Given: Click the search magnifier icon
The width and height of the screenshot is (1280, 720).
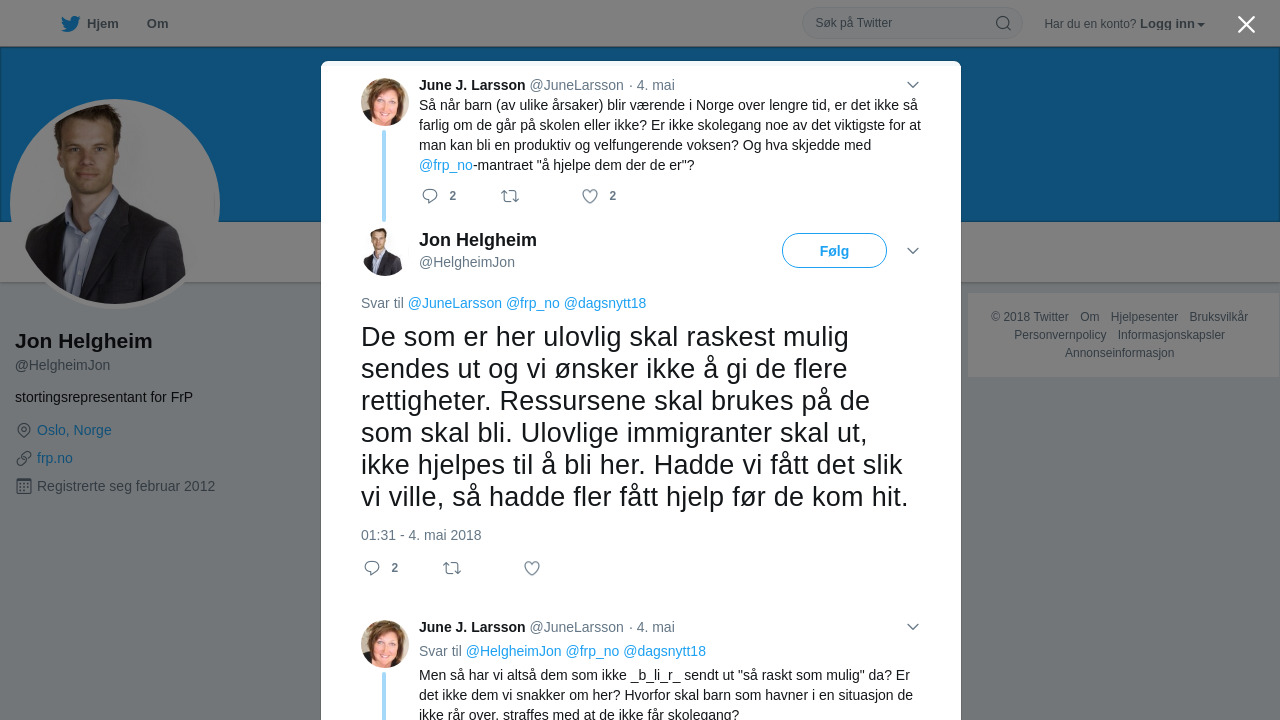Looking at the screenshot, I should (1002, 23).
